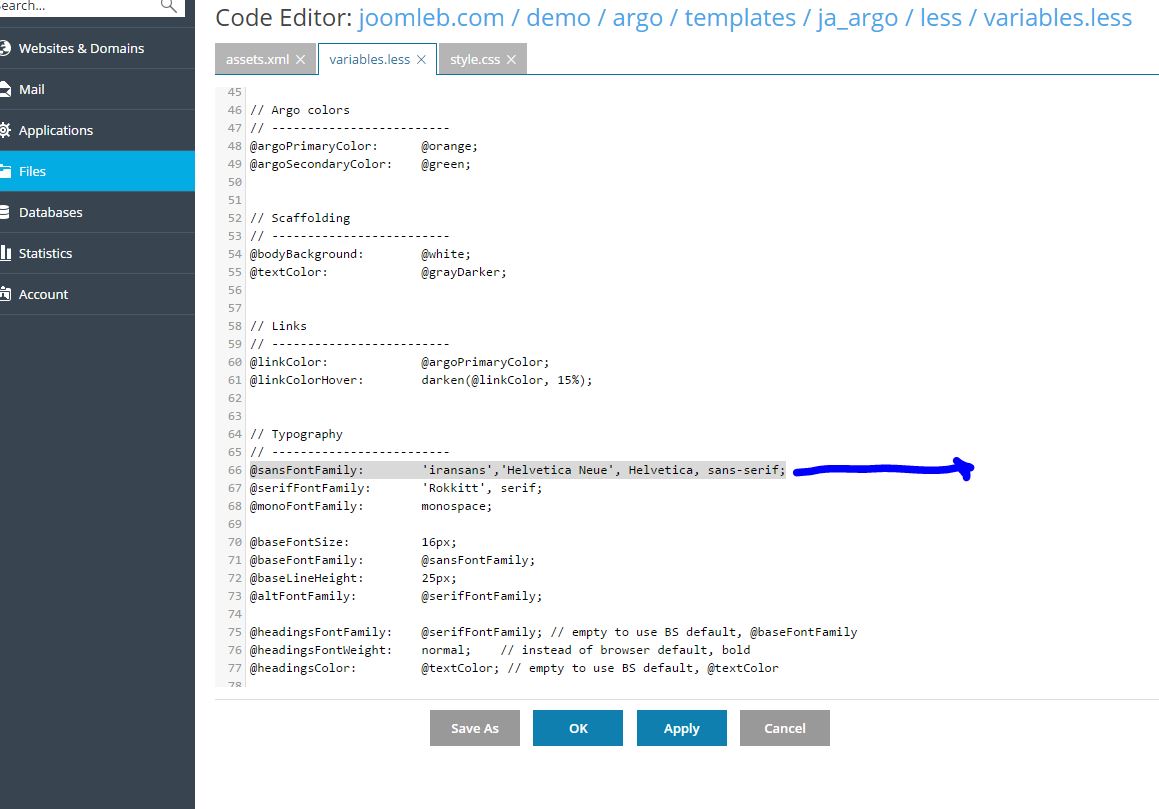This screenshot has width=1159, height=809.
Task: Click @monoFontFamily on line 68
Action: [x=307, y=507]
